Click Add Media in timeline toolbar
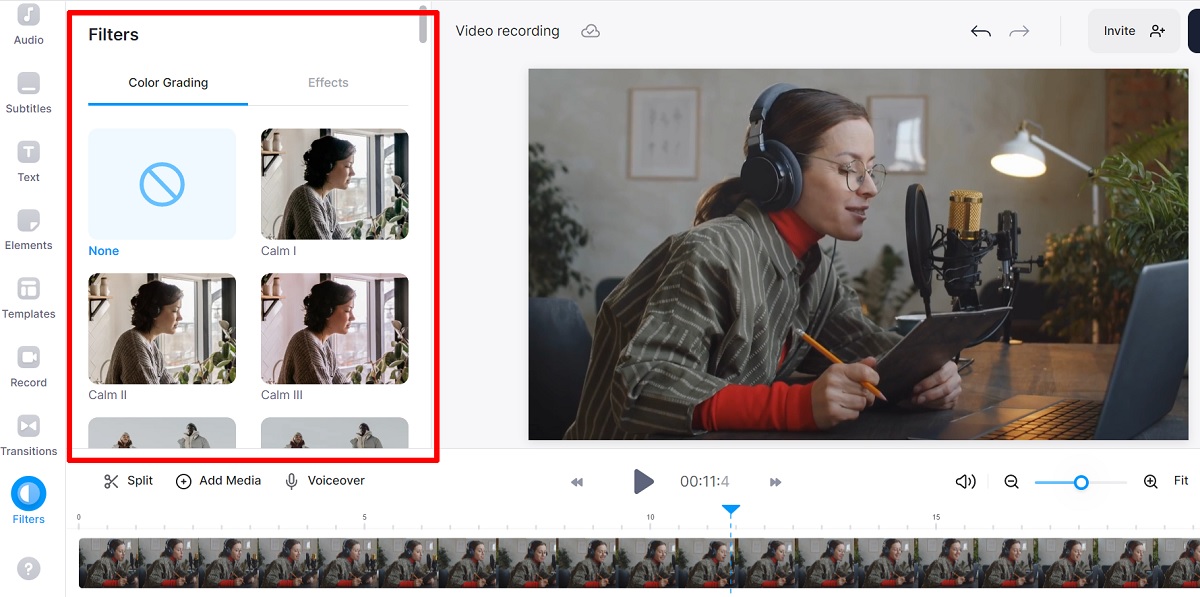 pyautogui.click(x=218, y=481)
